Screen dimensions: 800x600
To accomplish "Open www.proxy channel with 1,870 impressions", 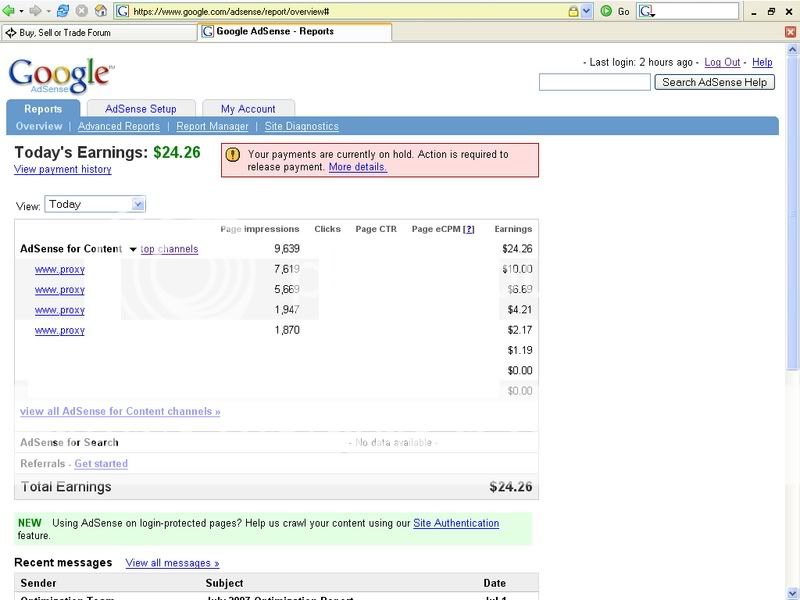I will coord(60,331).
